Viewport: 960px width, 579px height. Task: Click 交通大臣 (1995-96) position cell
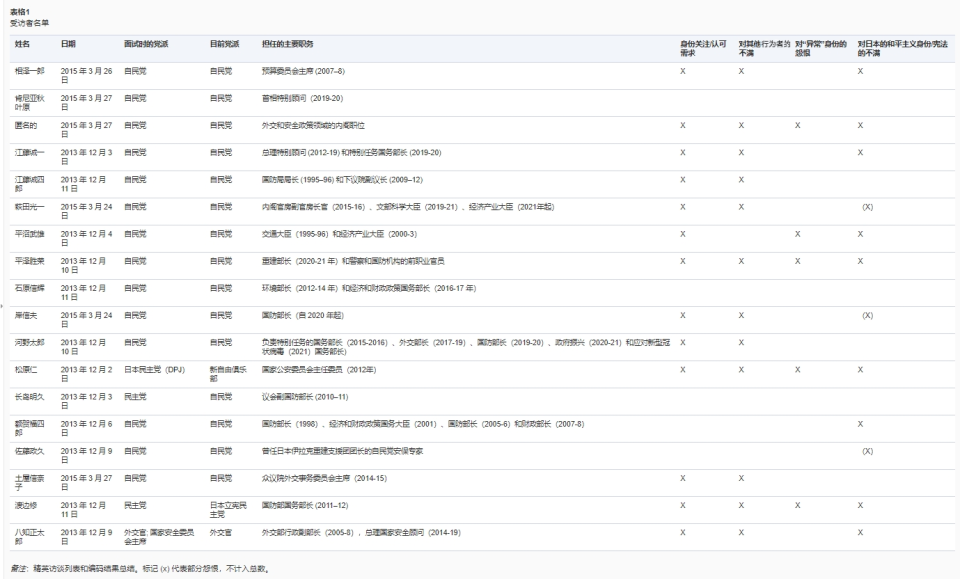point(339,234)
